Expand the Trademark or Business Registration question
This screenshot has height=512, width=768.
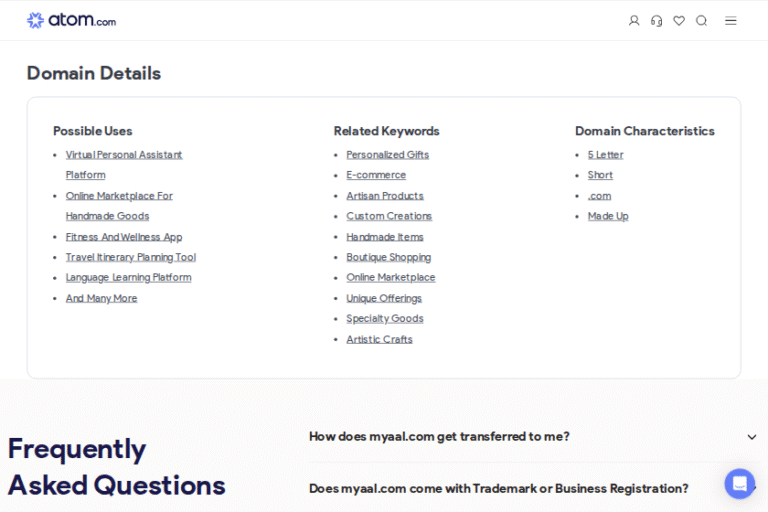498,489
